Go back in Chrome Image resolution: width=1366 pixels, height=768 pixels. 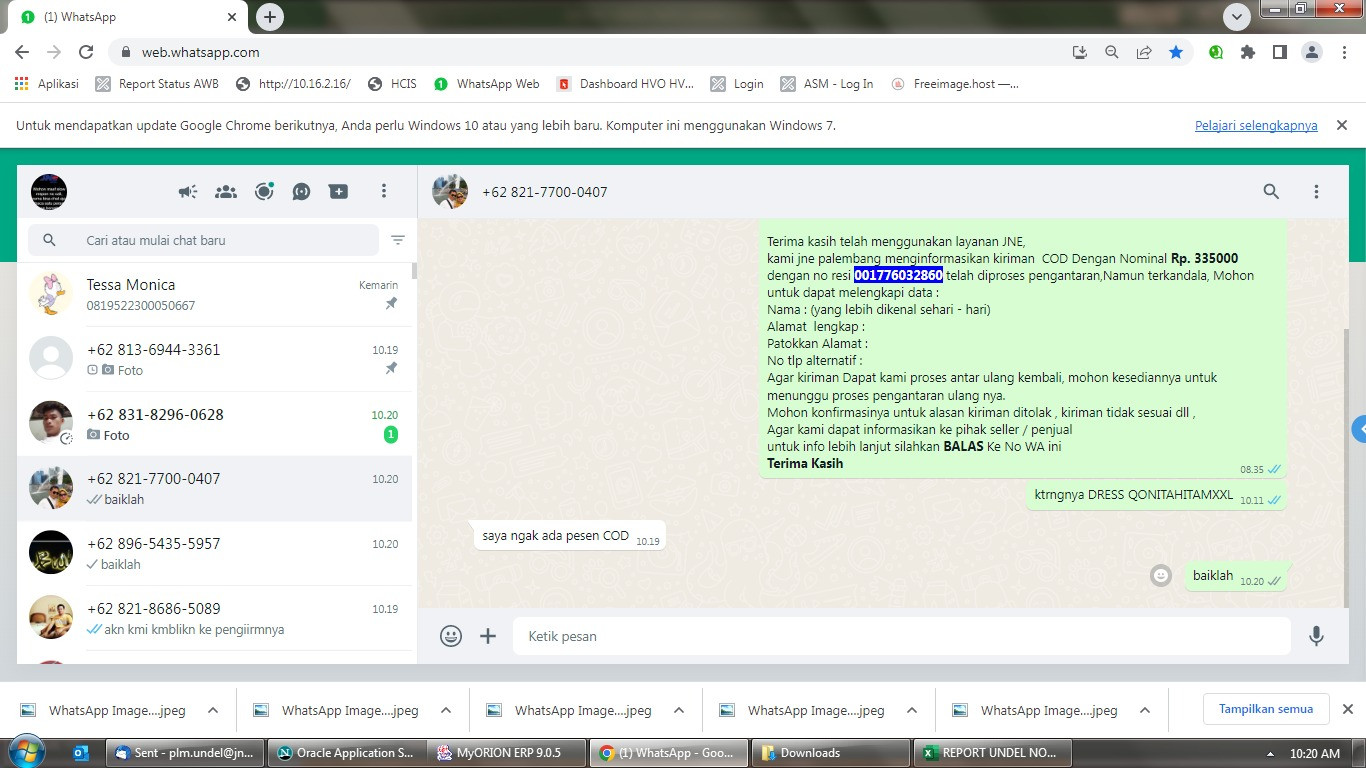(x=22, y=52)
